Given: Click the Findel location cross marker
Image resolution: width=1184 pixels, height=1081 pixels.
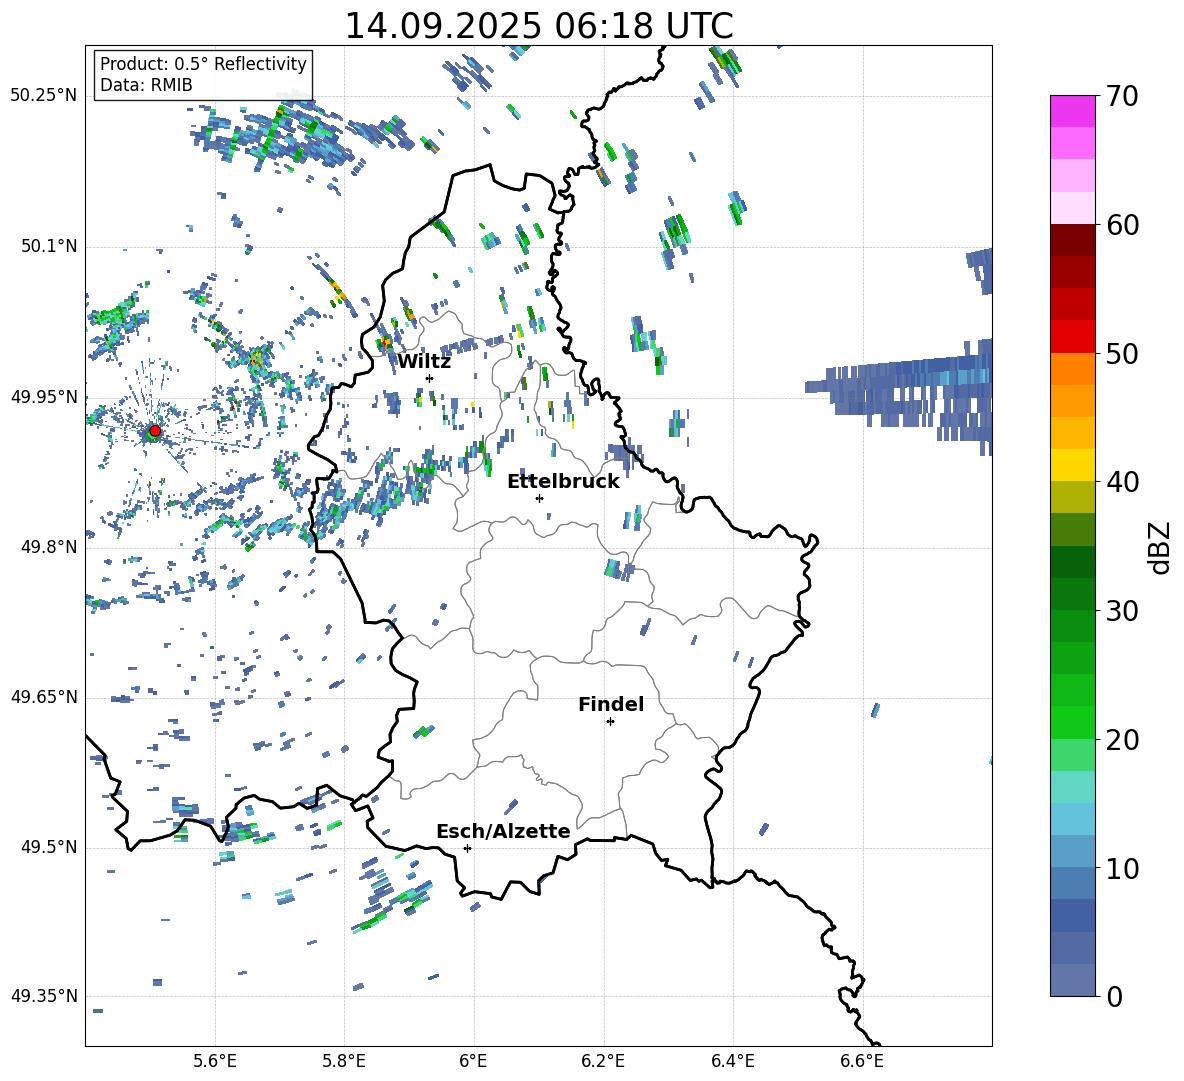Looking at the screenshot, I should pyautogui.click(x=610, y=721).
